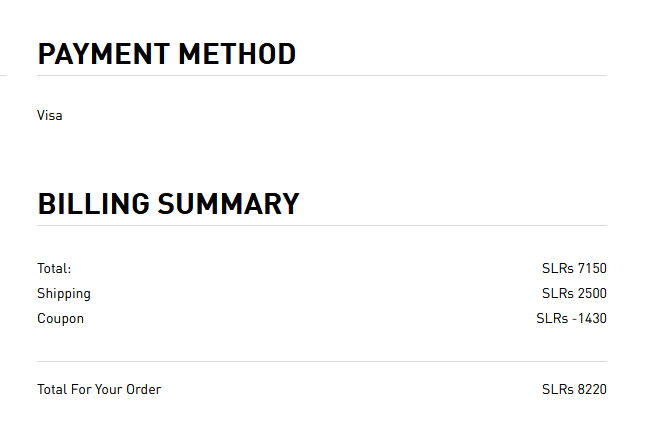
Task: Click the divider line under Billing Summary
Action: click(x=322, y=225)
